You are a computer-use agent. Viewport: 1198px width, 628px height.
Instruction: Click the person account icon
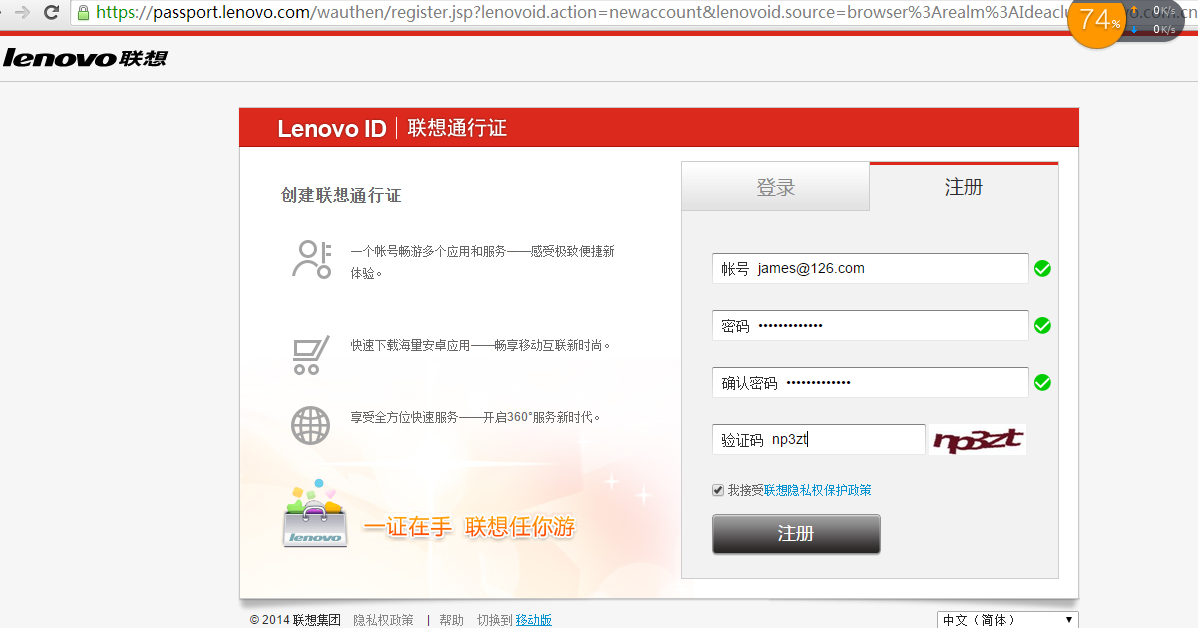pyautogui.click(x=312, y=260)
